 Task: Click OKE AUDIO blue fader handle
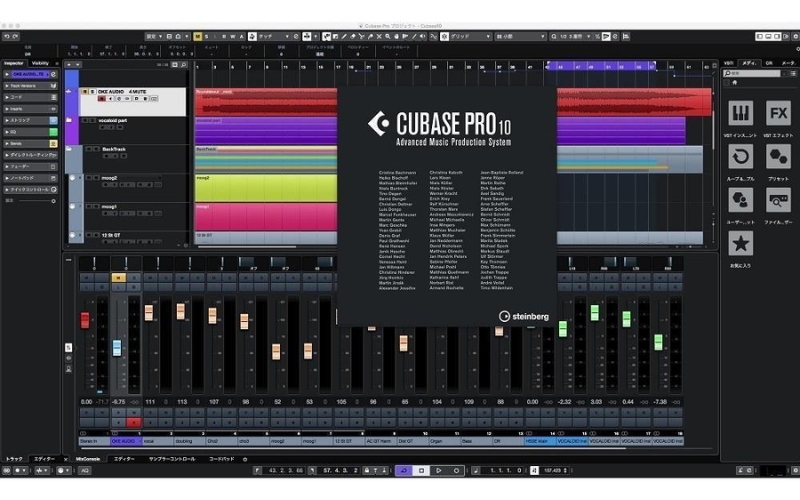pos(117,348)
